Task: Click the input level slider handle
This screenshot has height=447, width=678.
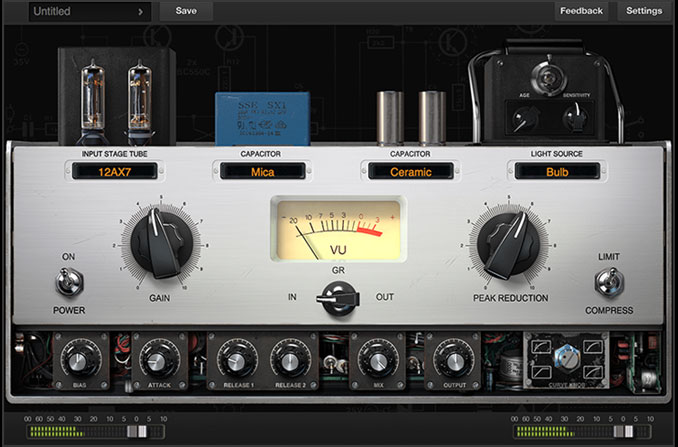Action: tap(137, 431)
